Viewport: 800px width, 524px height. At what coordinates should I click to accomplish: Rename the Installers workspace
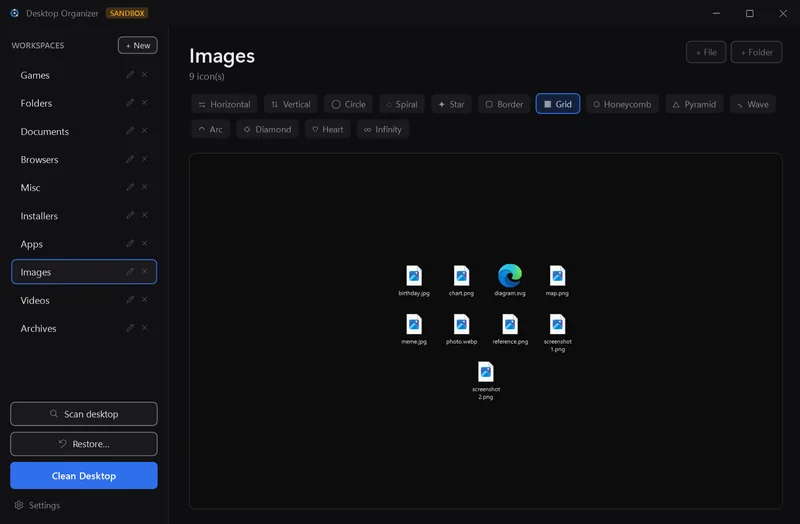pos(130,215)
